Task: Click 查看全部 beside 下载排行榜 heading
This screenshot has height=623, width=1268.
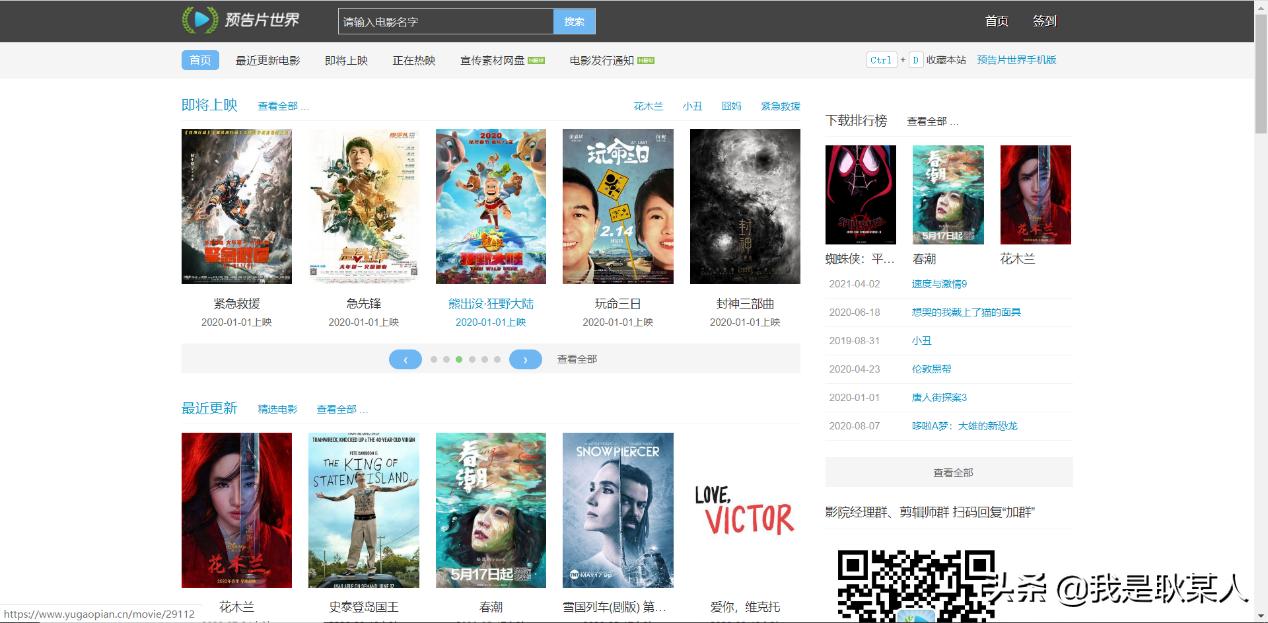Action: [x=932, y=121]
